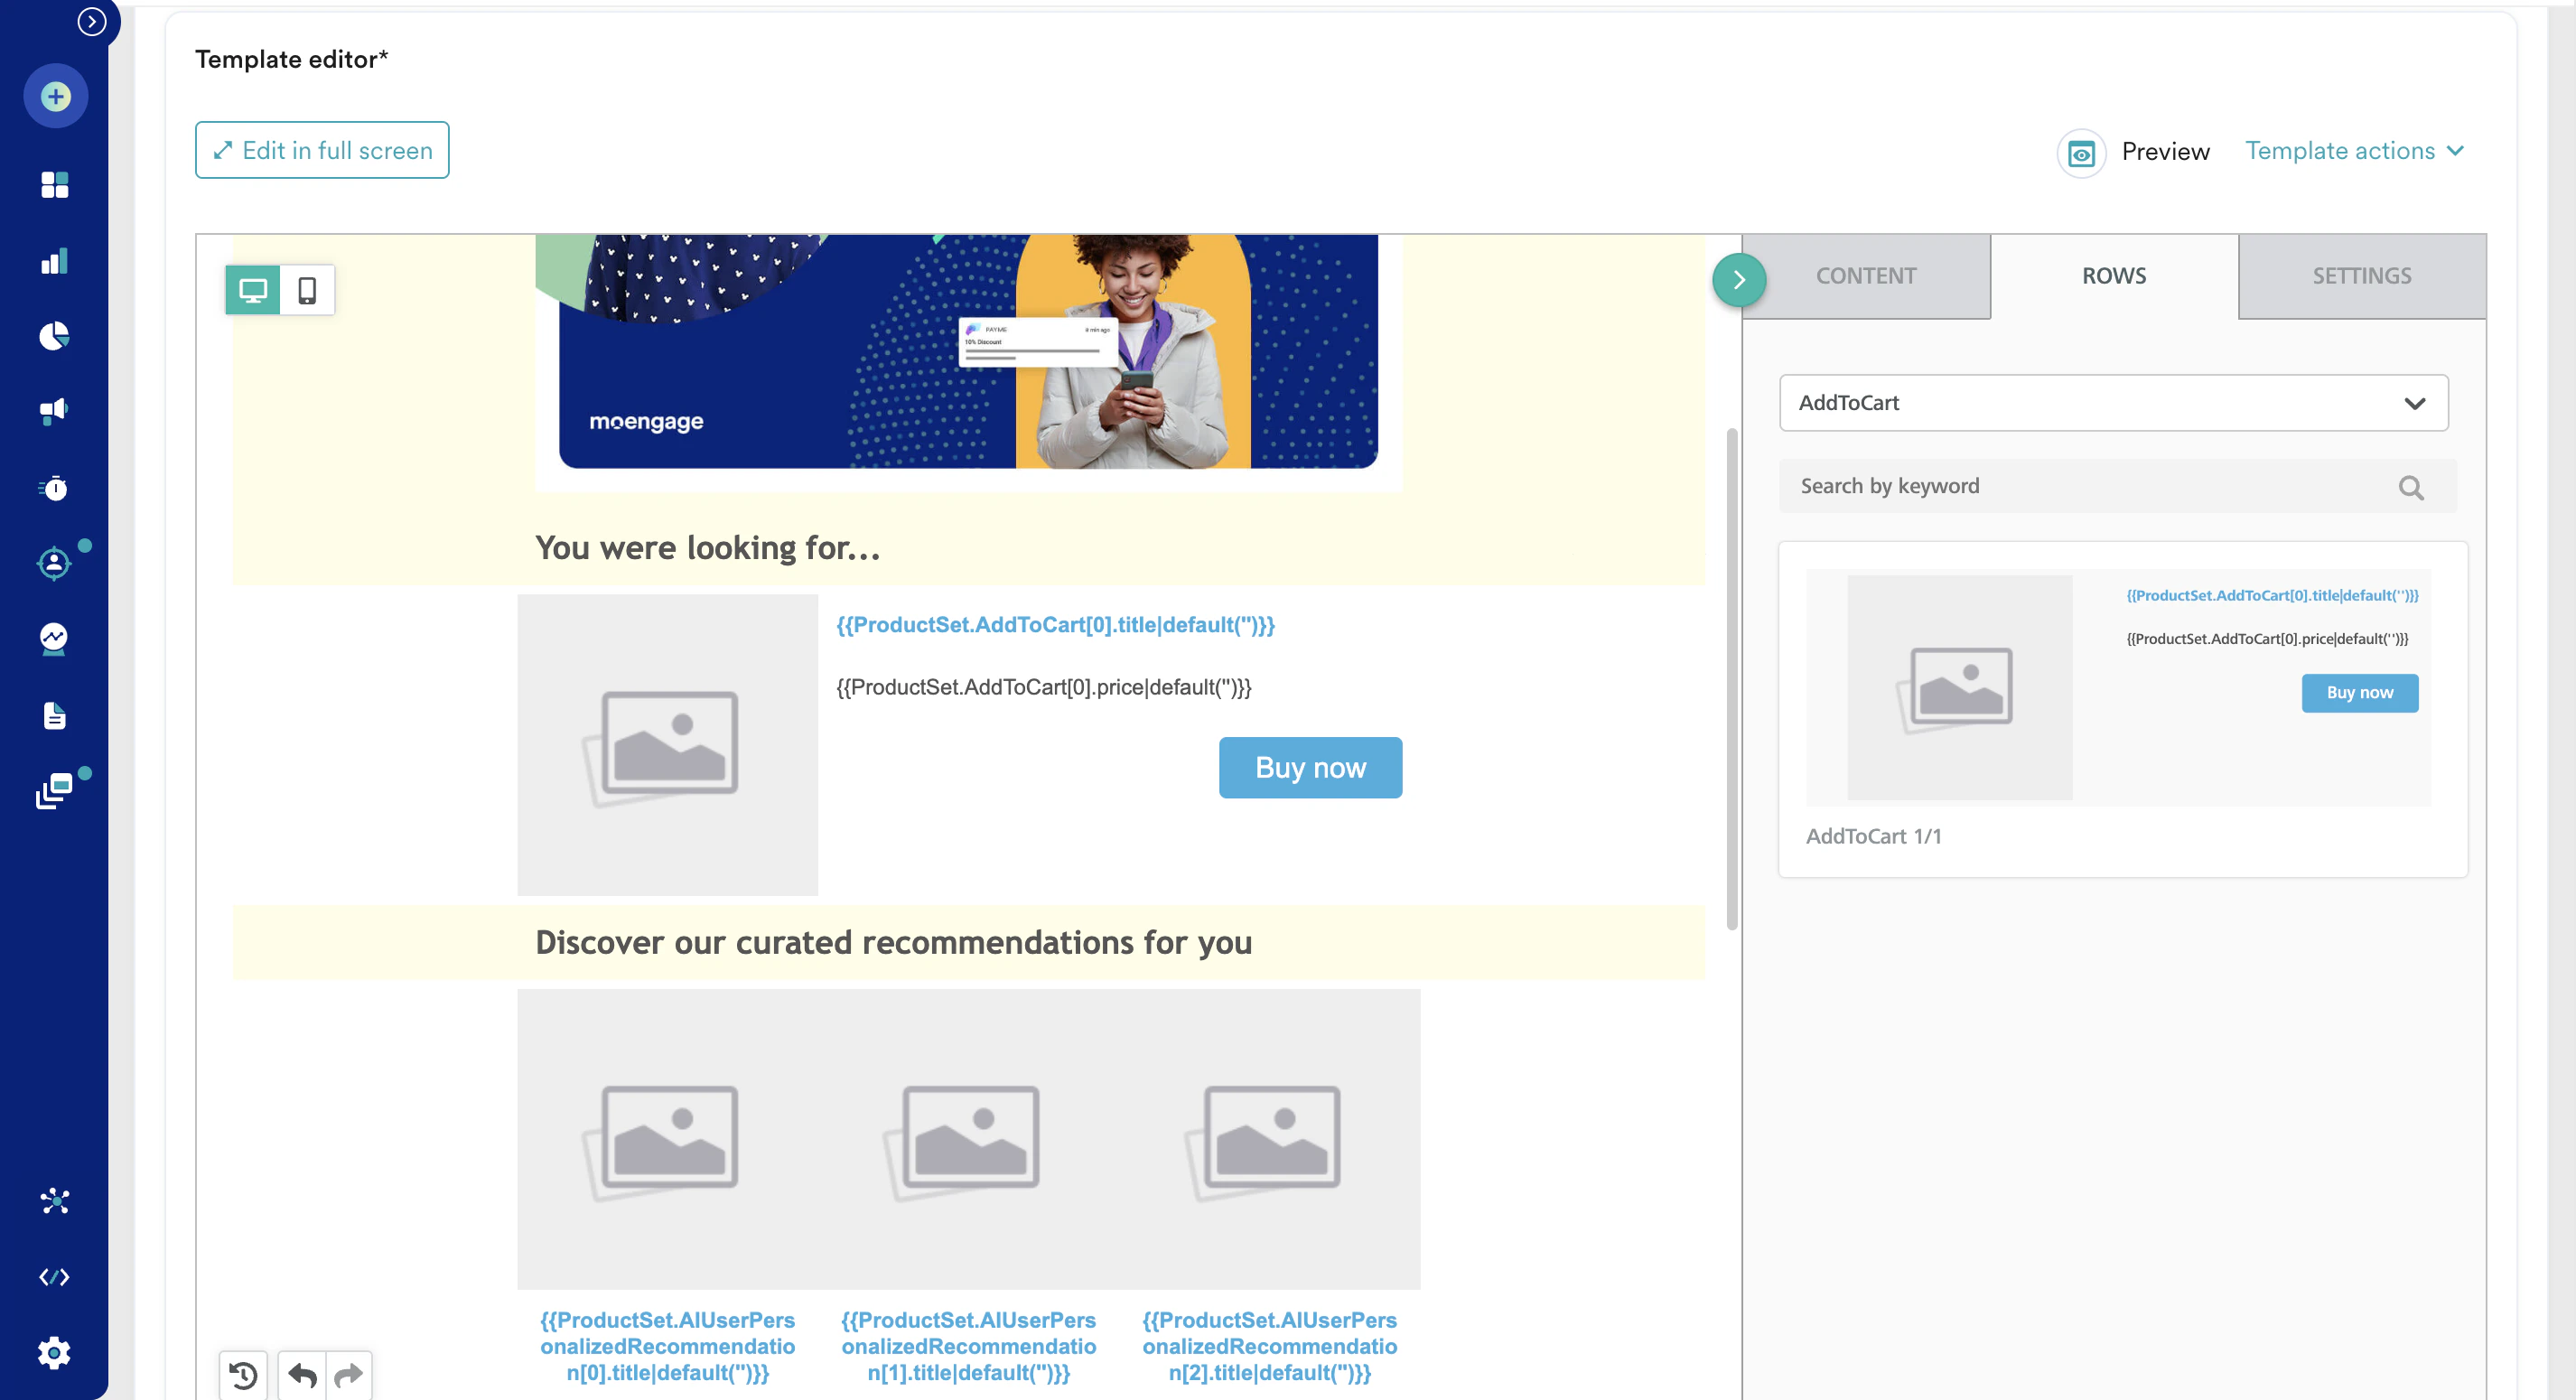Click the pie chart segments icon
The height and width of the screenshot is (1400, 2576).
click(x=54, y=336)
